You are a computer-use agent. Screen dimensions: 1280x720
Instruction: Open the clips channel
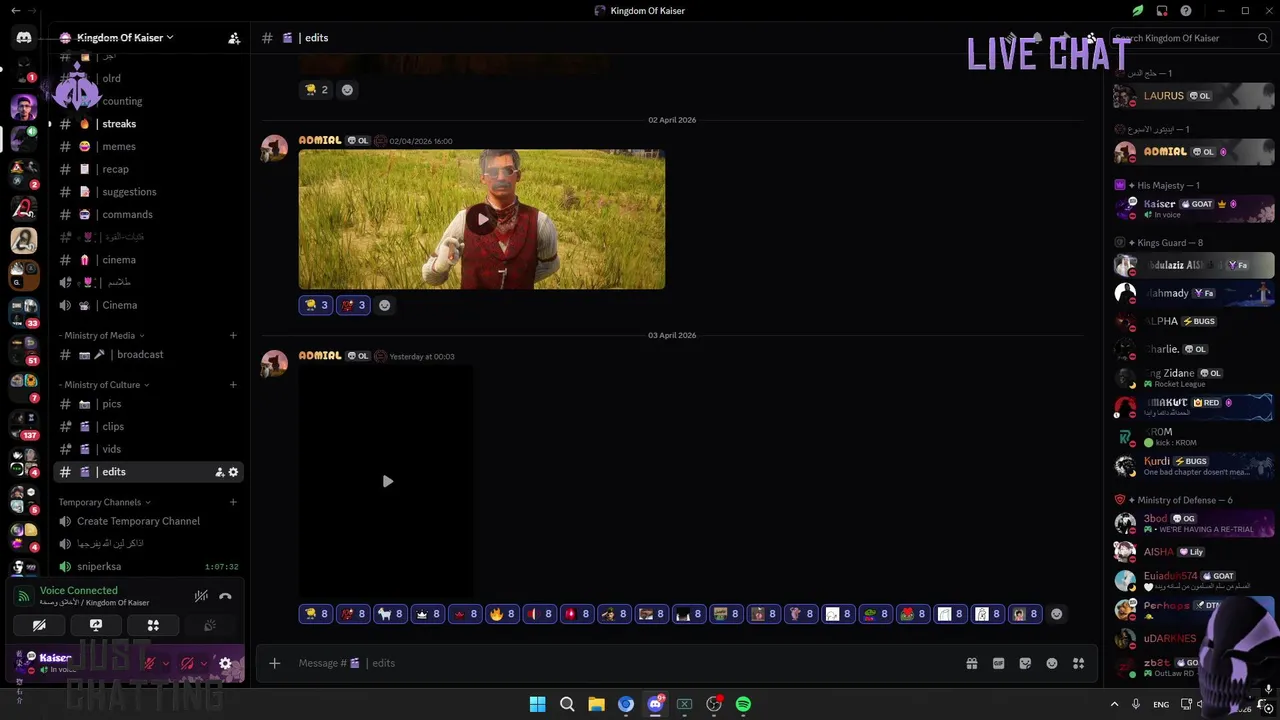[148, 427]
